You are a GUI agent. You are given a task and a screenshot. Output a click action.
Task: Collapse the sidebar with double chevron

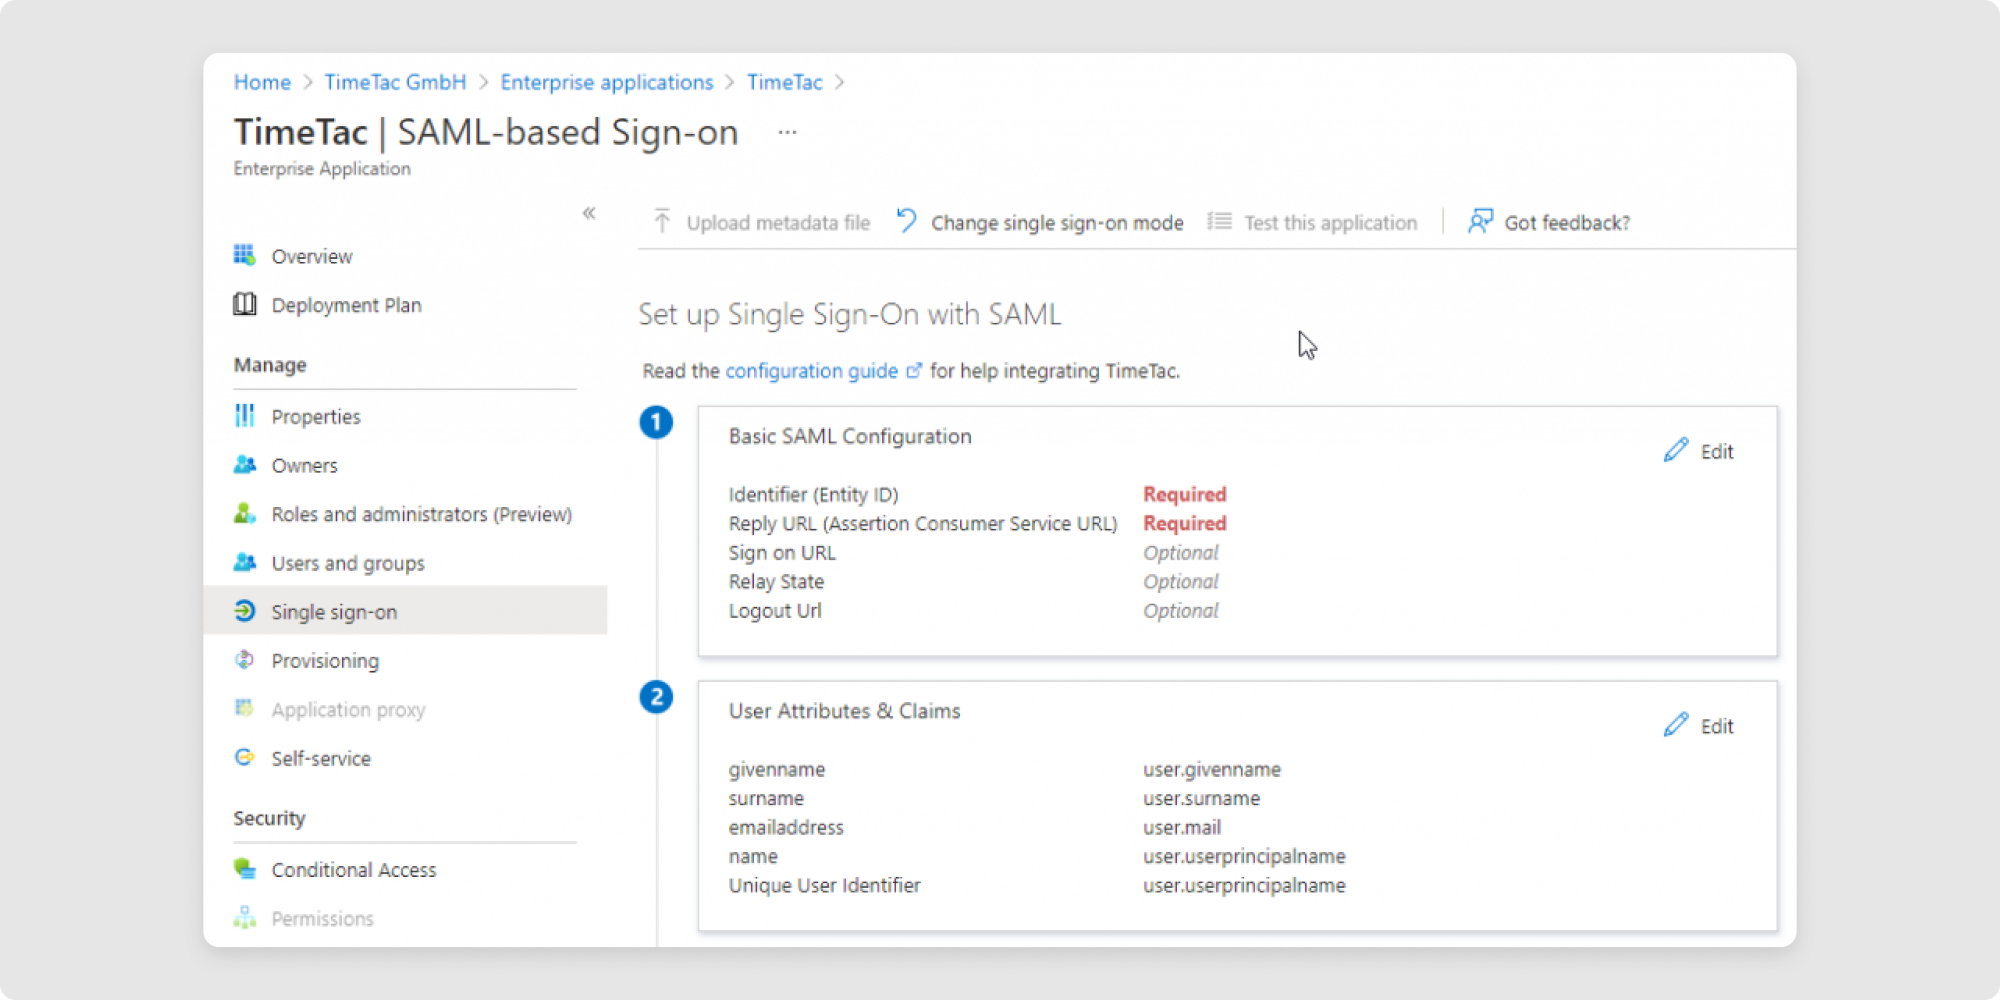click(x=589, y=213)
